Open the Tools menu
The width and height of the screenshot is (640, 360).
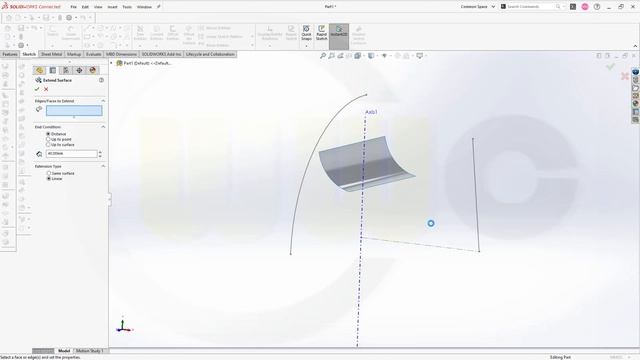(127, 7)
